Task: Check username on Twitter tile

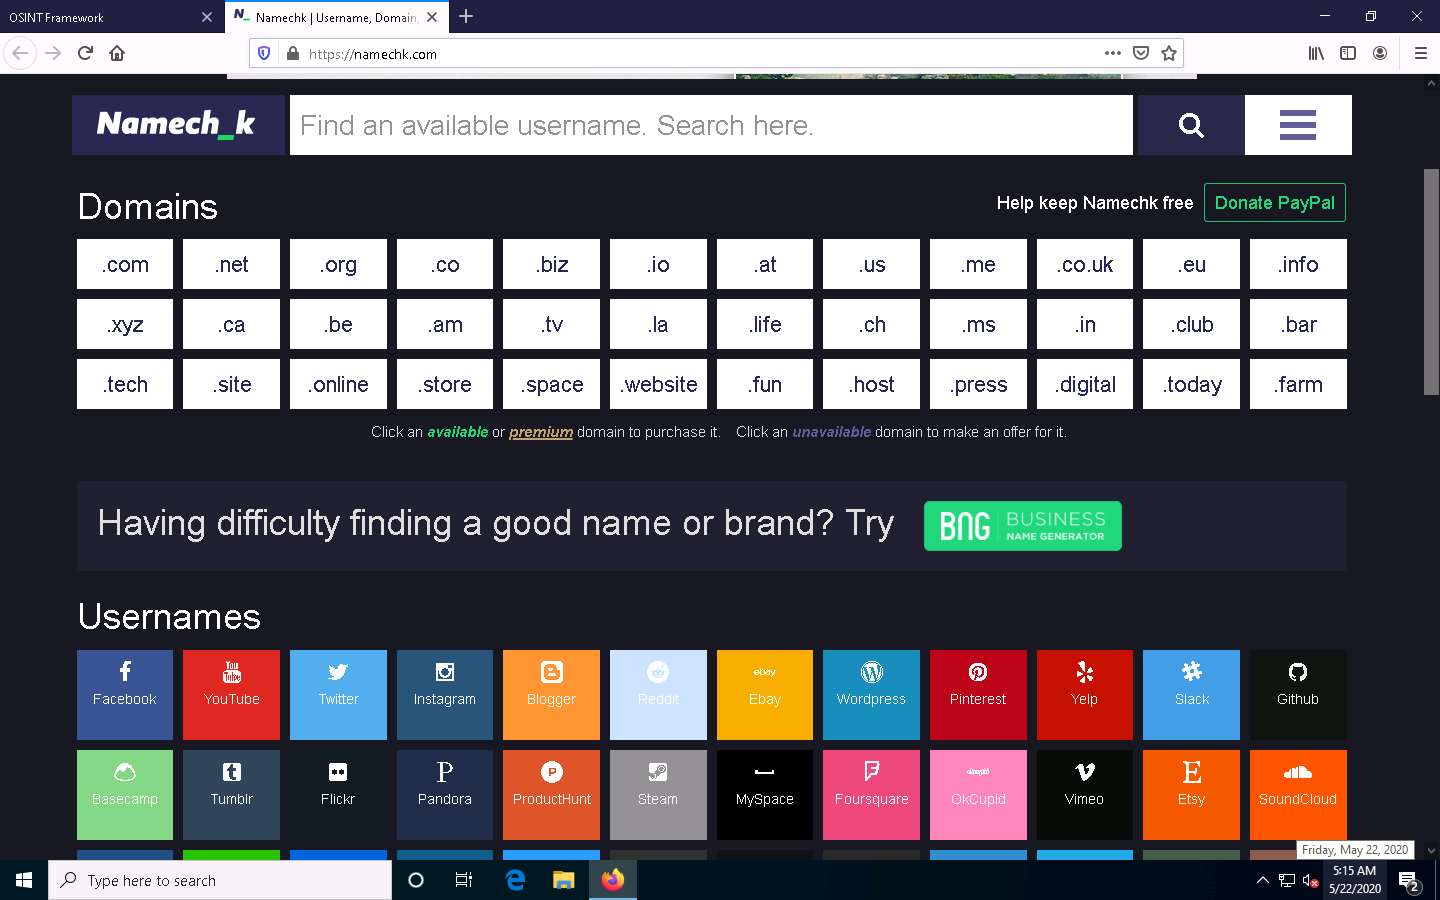Action: 338,695
